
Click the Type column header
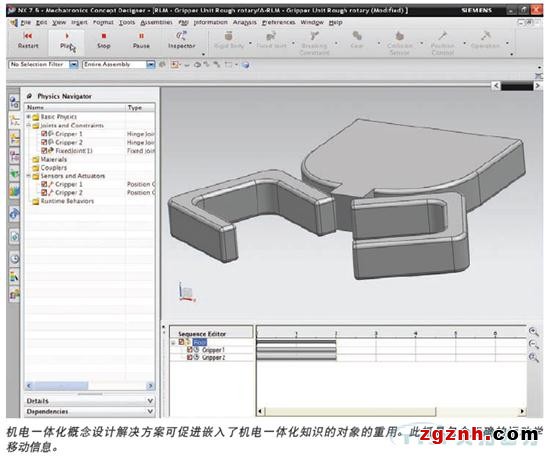point(140,107)
